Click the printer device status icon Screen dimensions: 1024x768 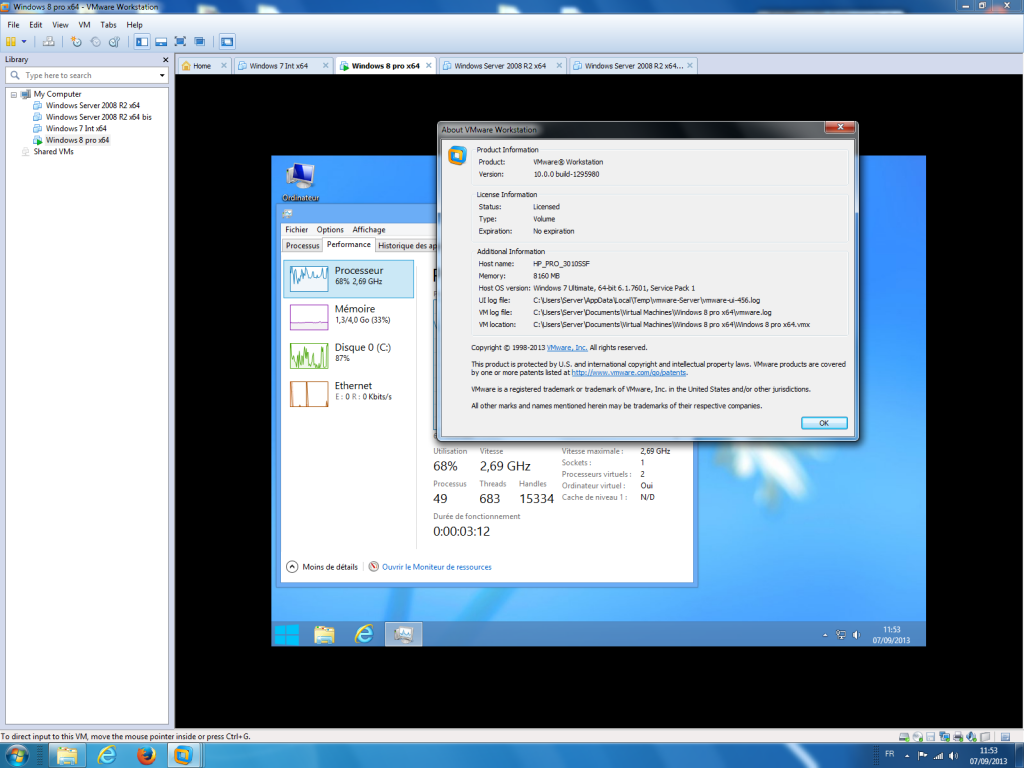pos(958,737)
